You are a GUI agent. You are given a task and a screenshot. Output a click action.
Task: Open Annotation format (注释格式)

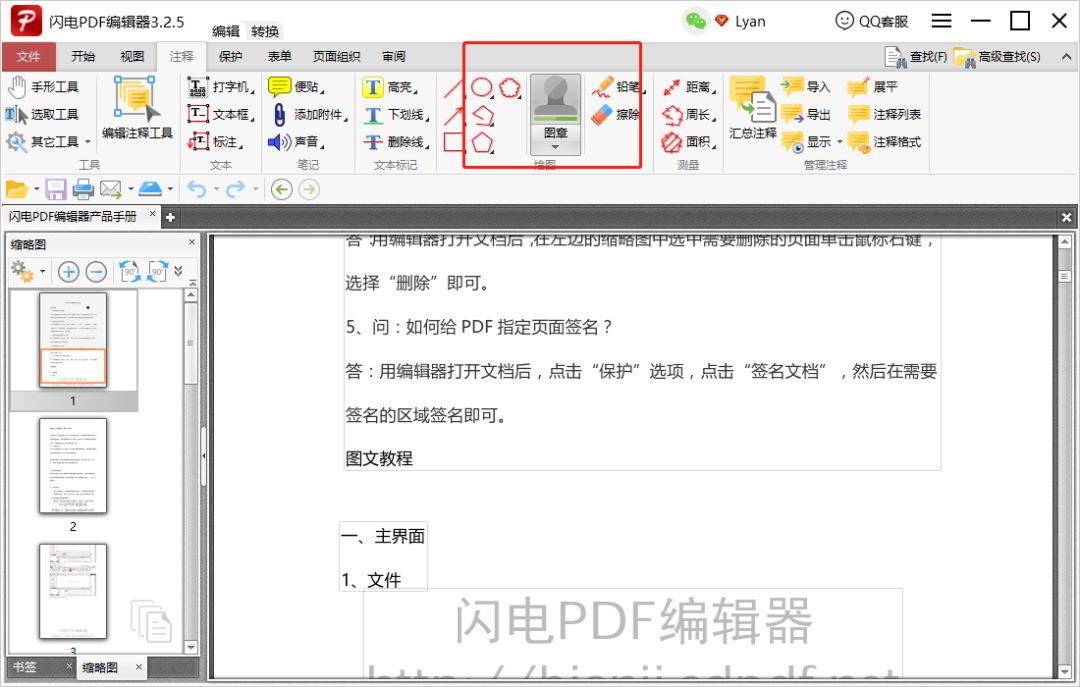click(x=884, y=142)
